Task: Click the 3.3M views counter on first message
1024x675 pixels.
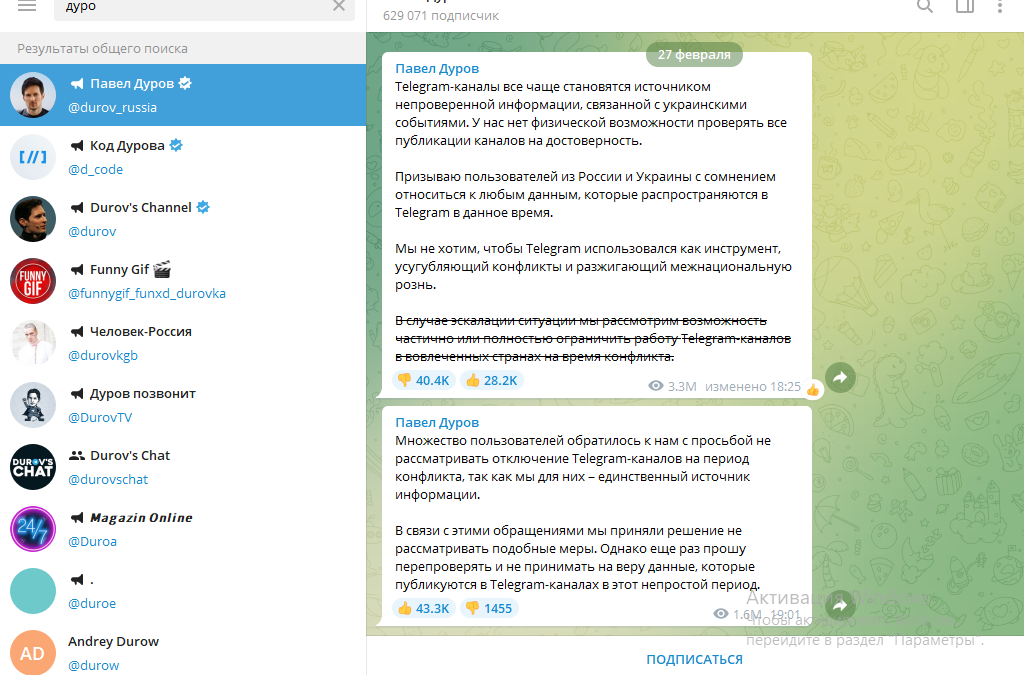Action: [x=672, y=386]
